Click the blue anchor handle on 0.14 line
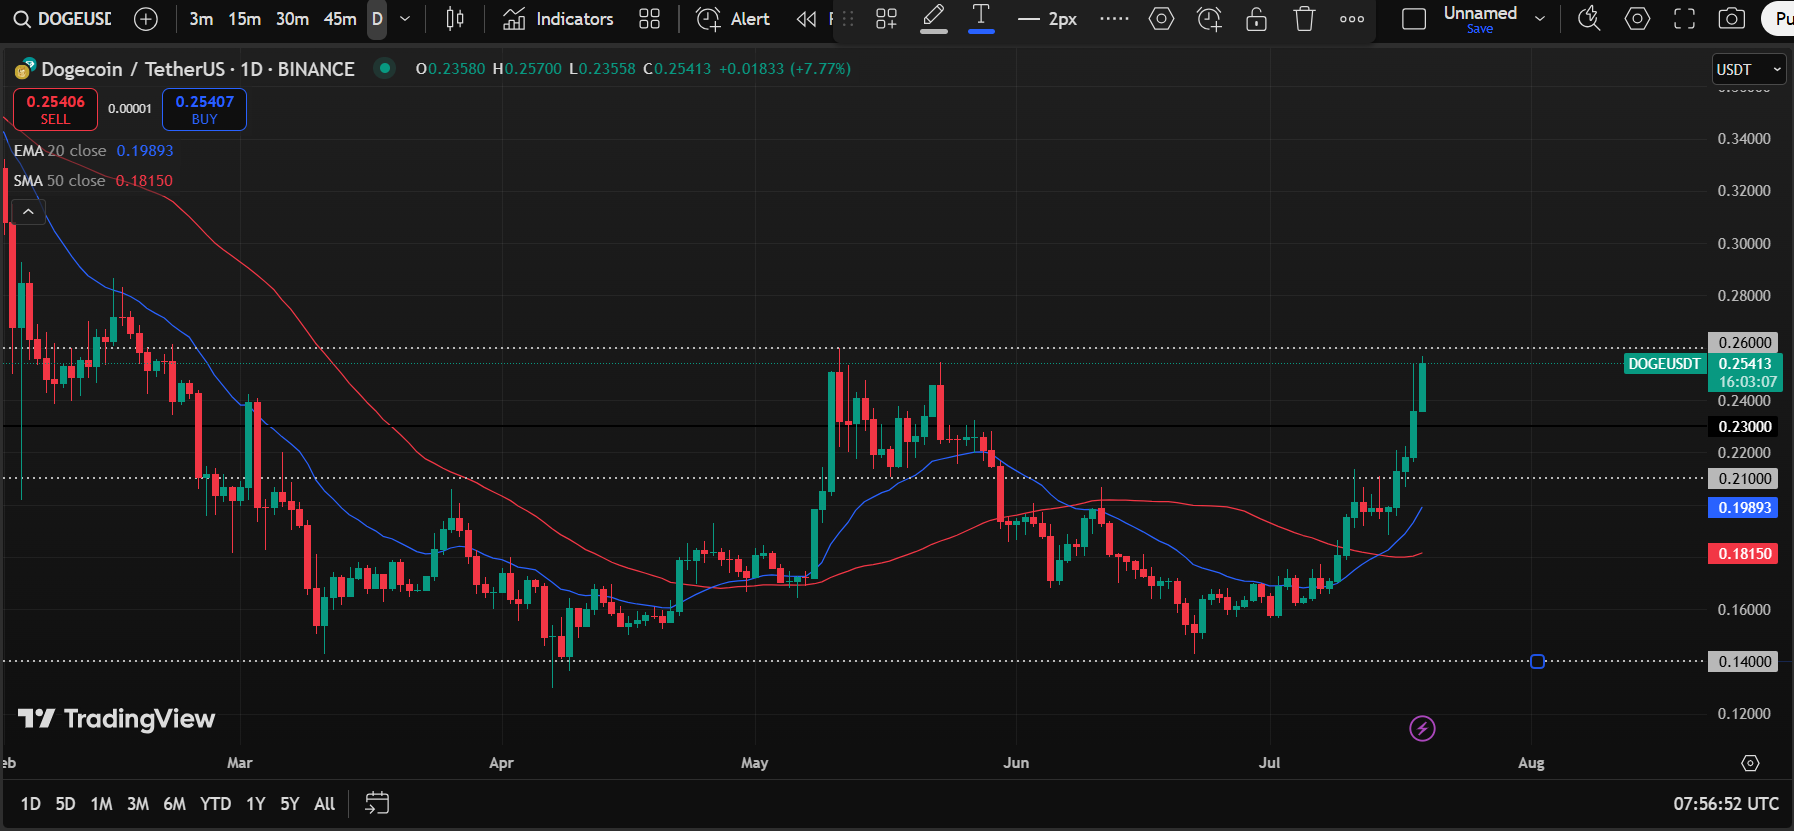Screen dimensions: 1794x831 click(x=1538, y=661)
